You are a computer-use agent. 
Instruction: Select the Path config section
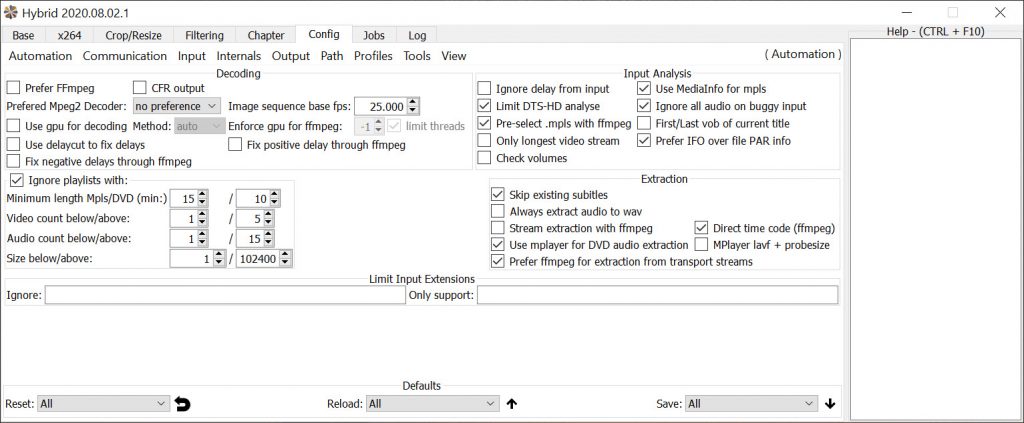pos(332,56)
